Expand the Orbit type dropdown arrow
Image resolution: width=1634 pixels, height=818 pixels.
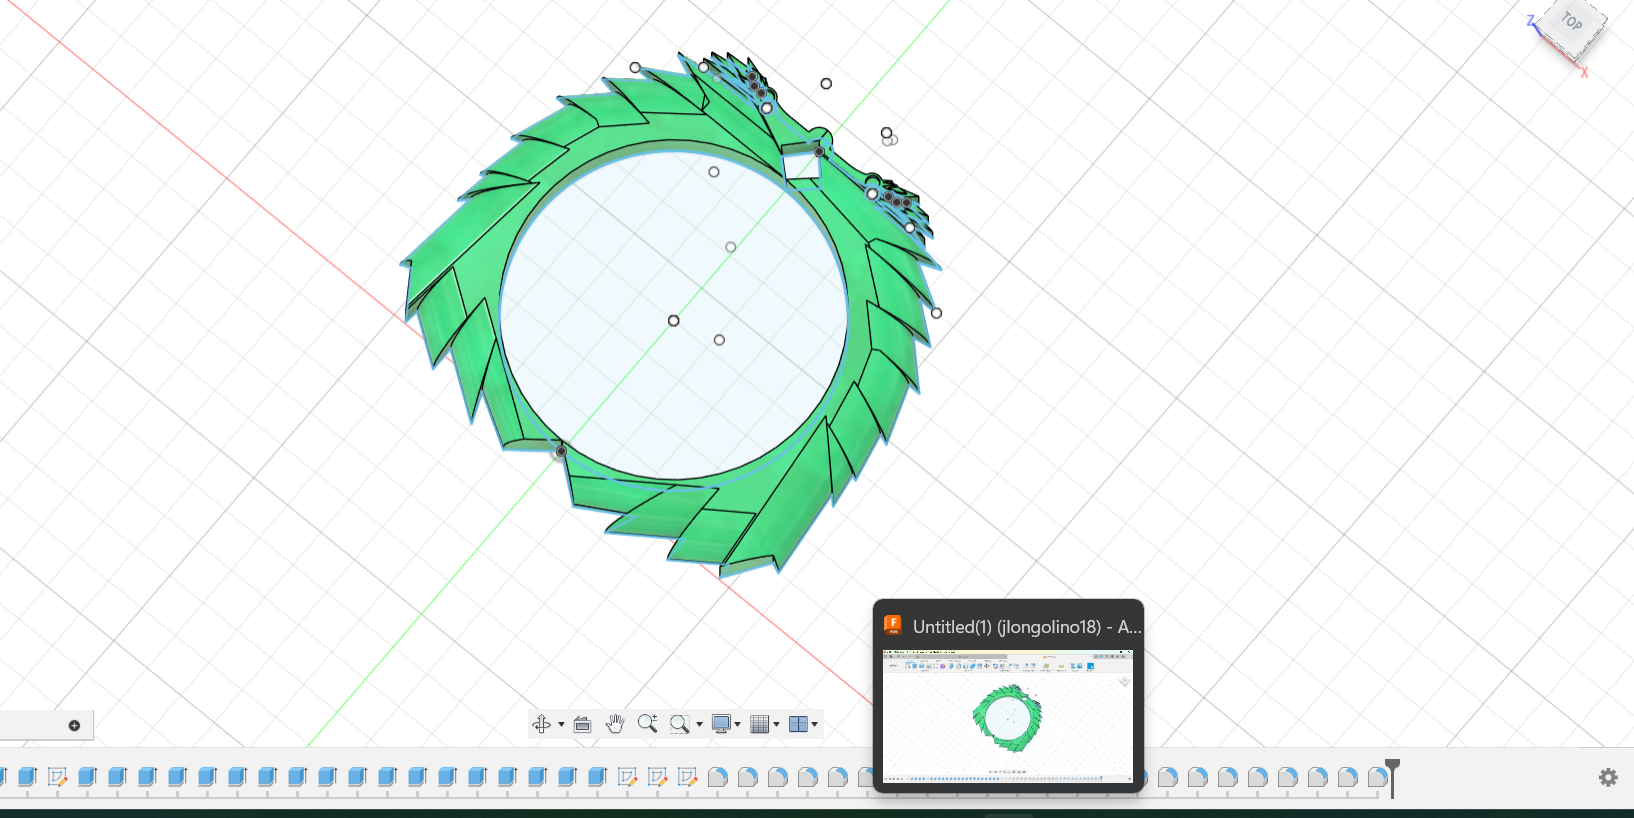[561, 724]
